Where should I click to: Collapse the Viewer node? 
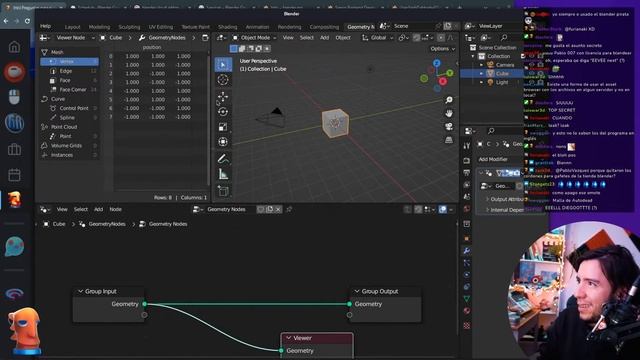pyautogui.click(x=289, y=338)
